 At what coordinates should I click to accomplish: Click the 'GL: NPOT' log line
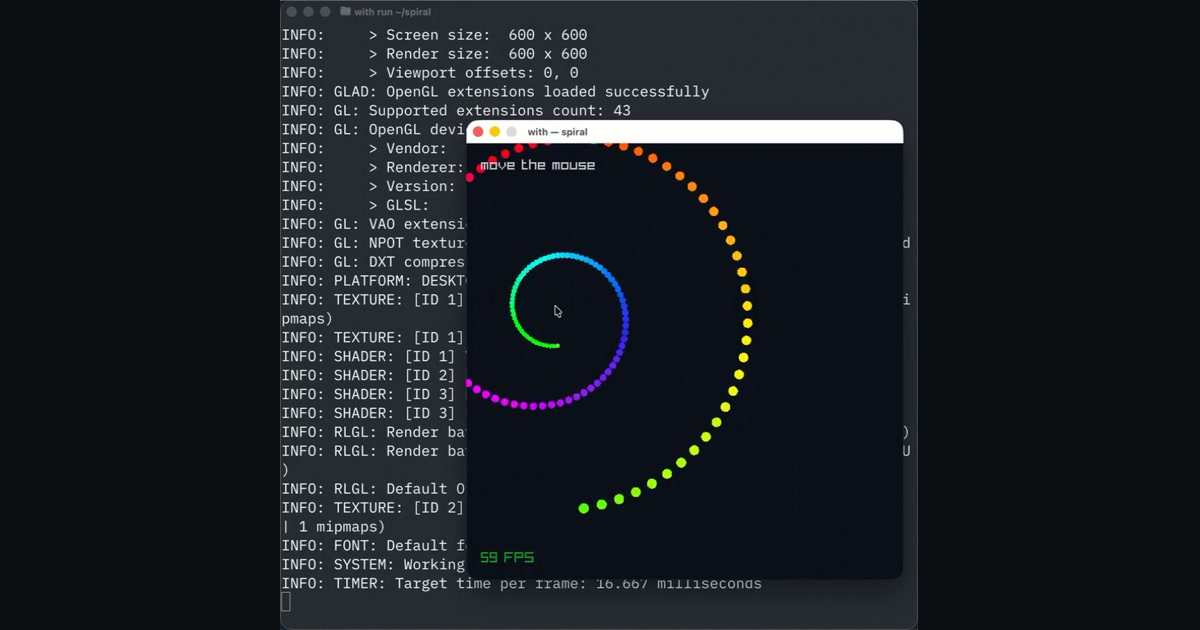(x=374, y=243)
